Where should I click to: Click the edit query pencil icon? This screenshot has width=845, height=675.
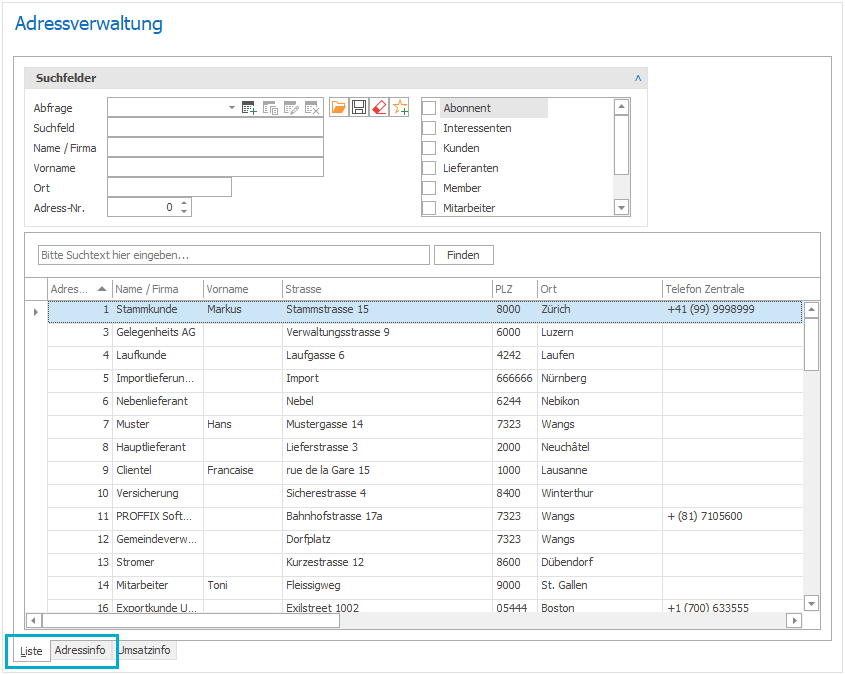coord(291,108)
